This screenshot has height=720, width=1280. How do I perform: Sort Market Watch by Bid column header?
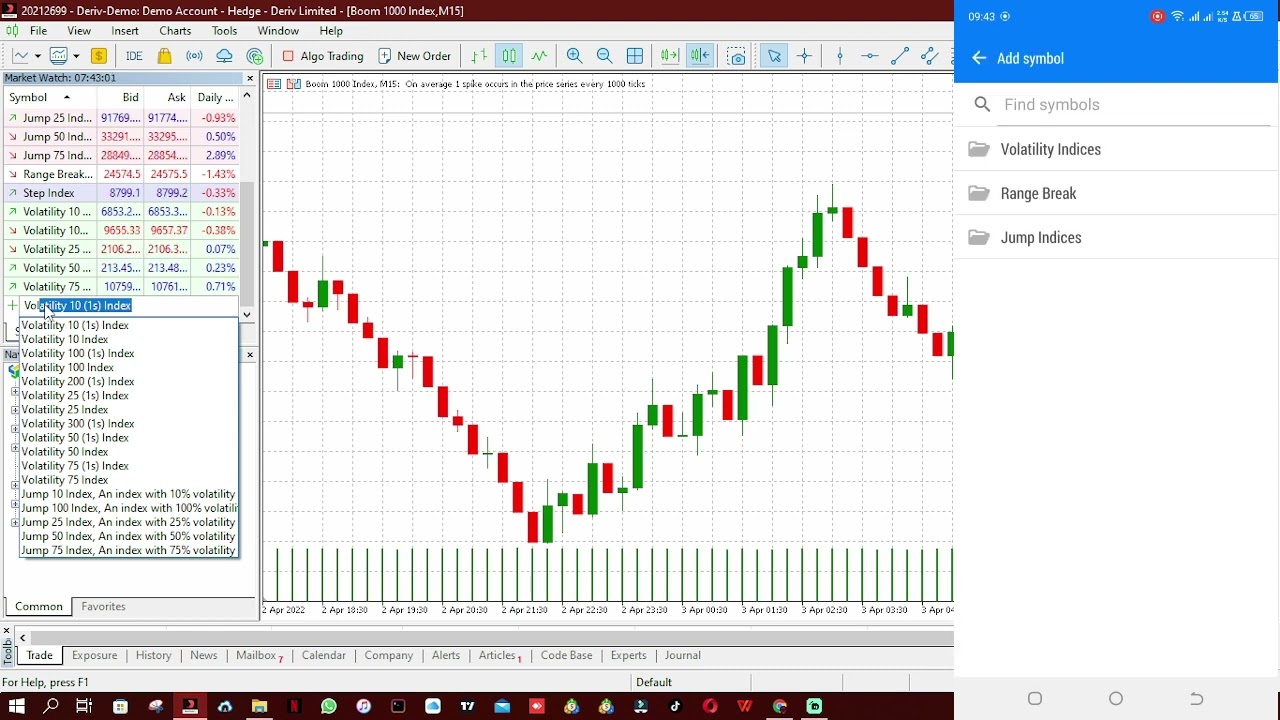(x=120, y=97)
